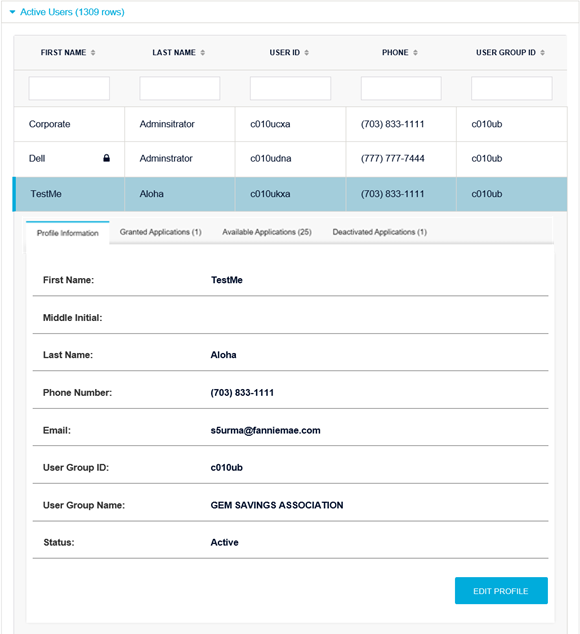Screen dimensions: 580x634
Task: Click the PHONE column header text
Action: click(x=395, y=53)
